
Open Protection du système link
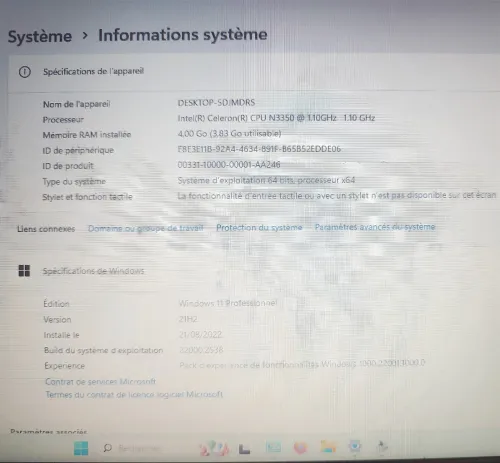pyautogui.click(x=259, y=228)
